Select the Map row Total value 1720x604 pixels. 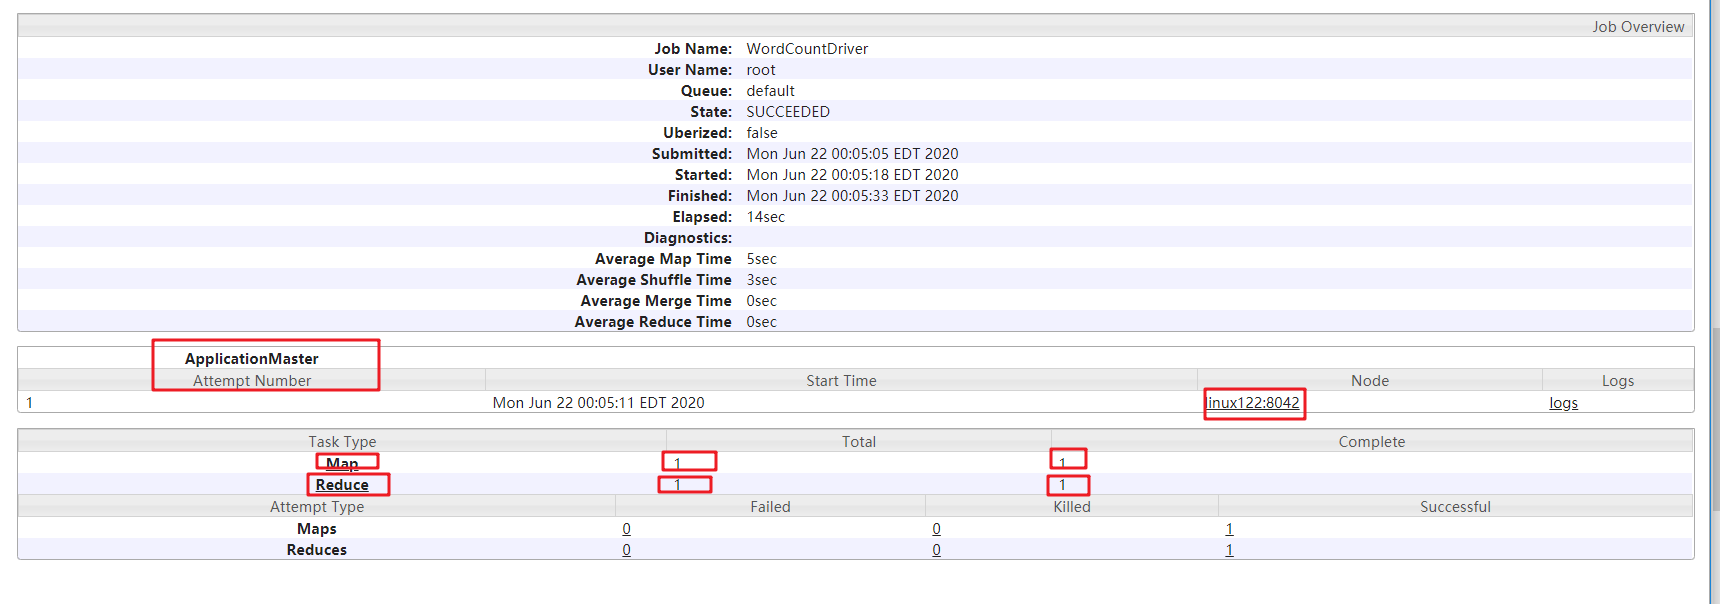(677, 463)
